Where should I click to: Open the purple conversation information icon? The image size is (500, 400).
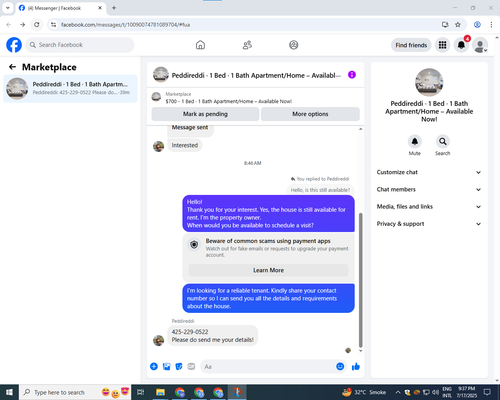click(x=352, y=75)
